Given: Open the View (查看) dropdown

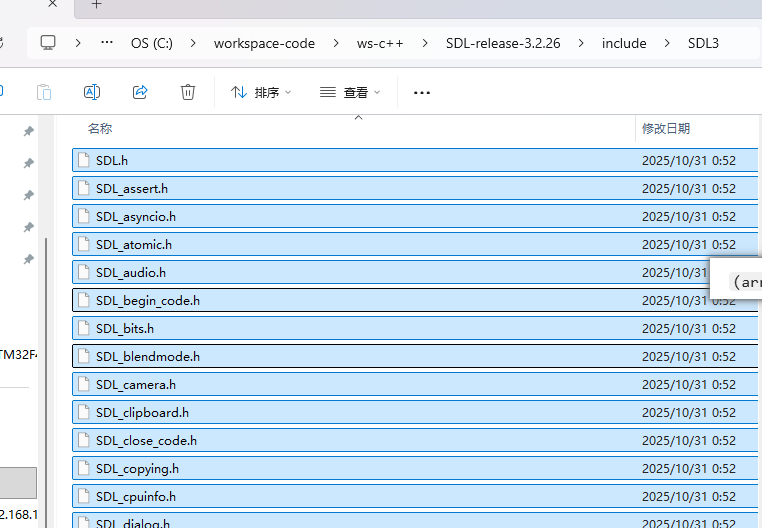Looking at the screenshot, I should point(350,92).
